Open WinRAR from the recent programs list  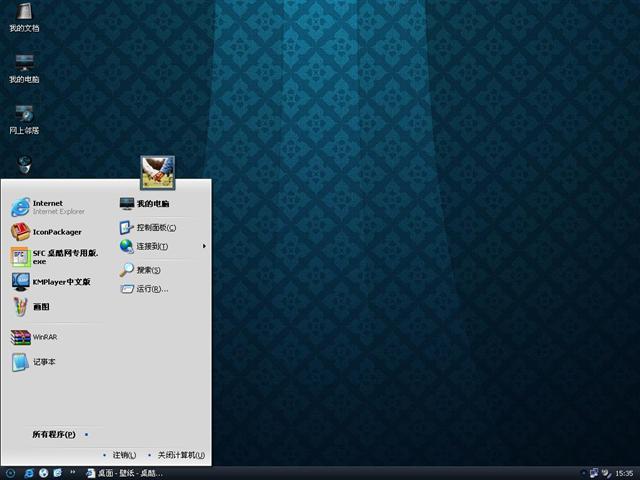pyautogui.click(x=34, y=337)
